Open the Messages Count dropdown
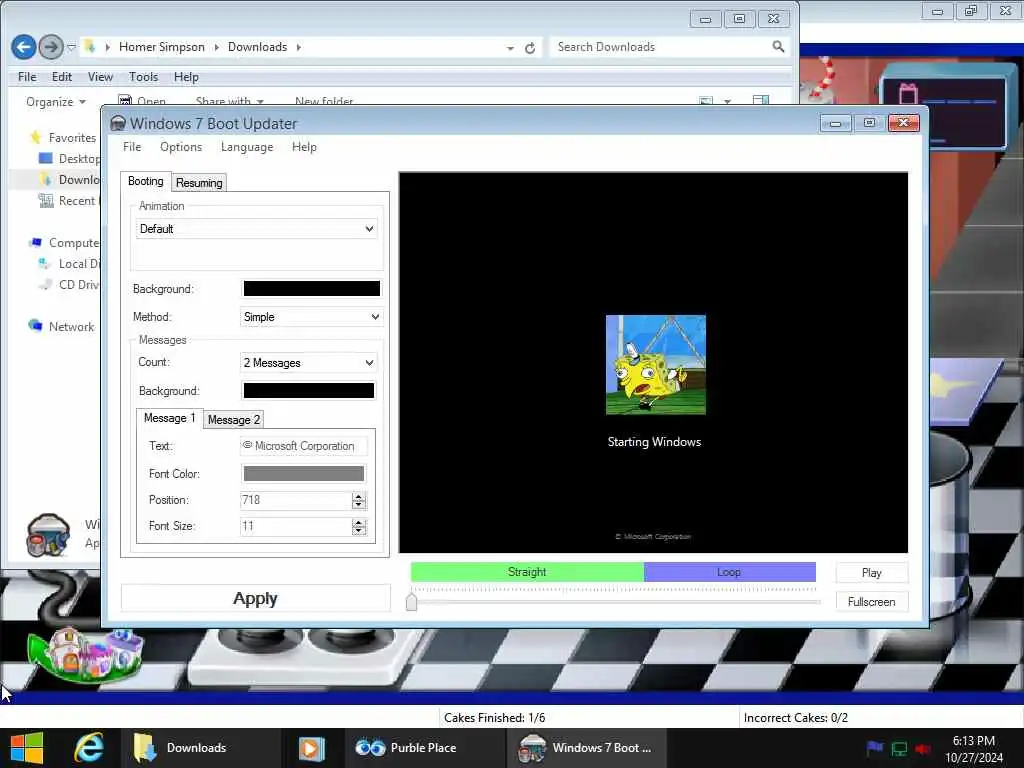 pyautogui.click(x=308, y=362)
